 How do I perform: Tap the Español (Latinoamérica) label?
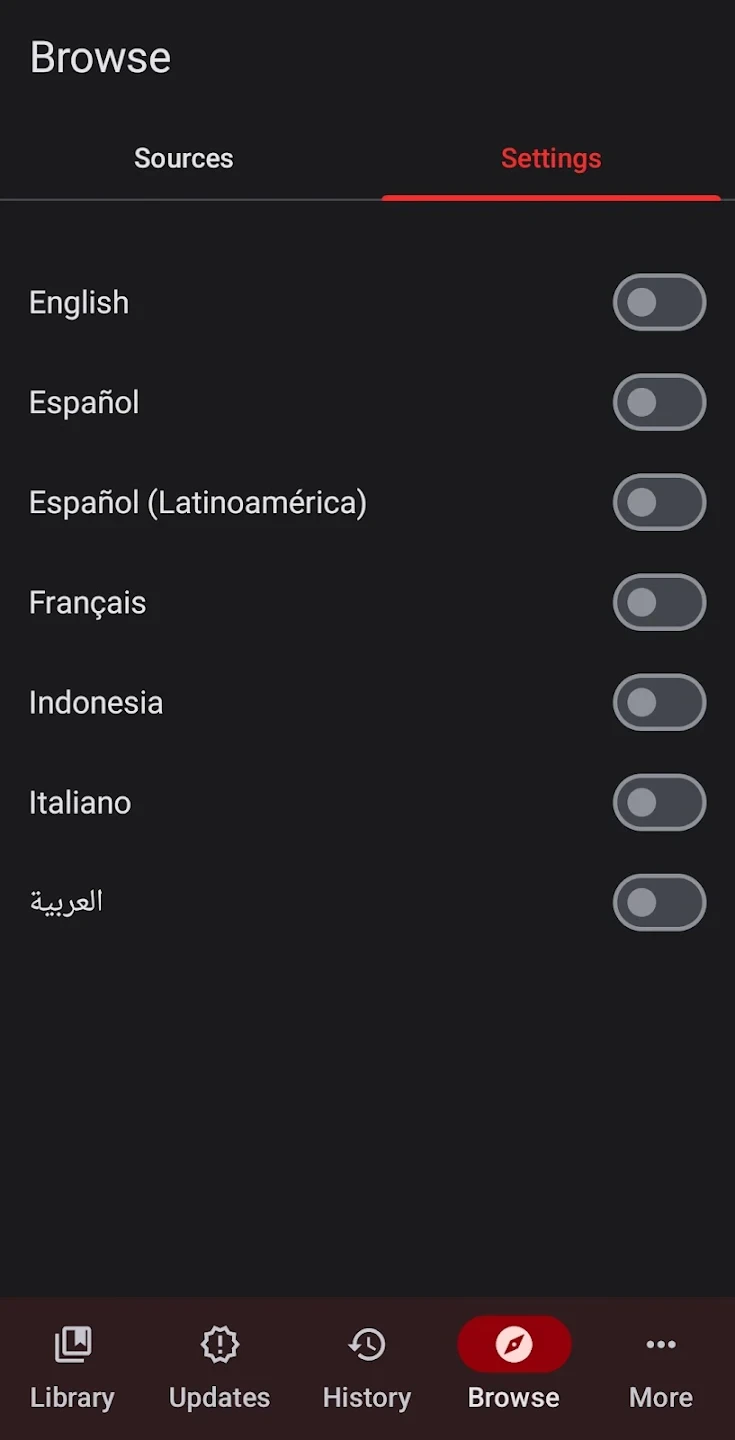[x=198, y=502]
